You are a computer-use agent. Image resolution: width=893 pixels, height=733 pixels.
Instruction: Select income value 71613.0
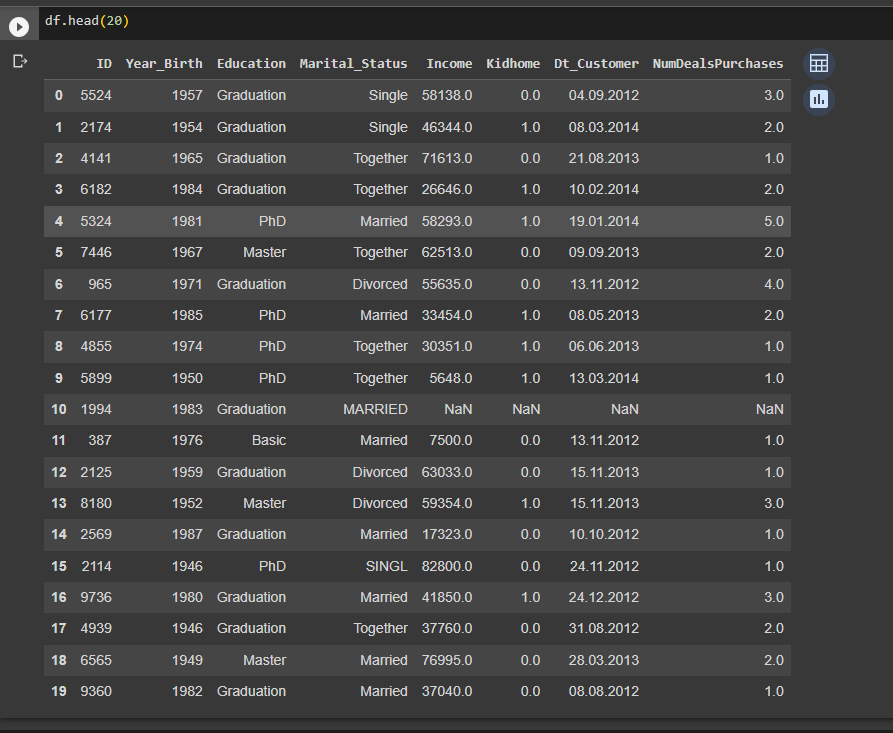(446, 158)
